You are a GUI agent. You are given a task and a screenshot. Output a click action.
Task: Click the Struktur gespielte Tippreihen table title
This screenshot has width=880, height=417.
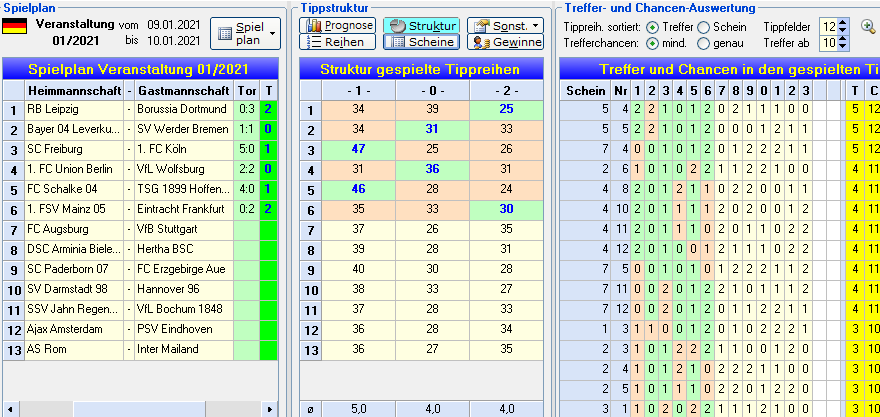tap(421, 69)
